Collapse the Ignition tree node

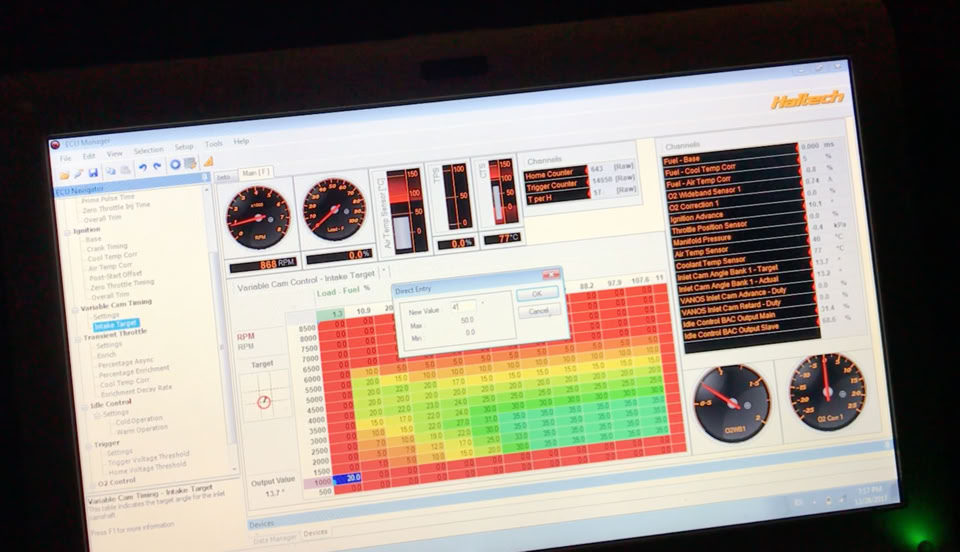[69, 230]
